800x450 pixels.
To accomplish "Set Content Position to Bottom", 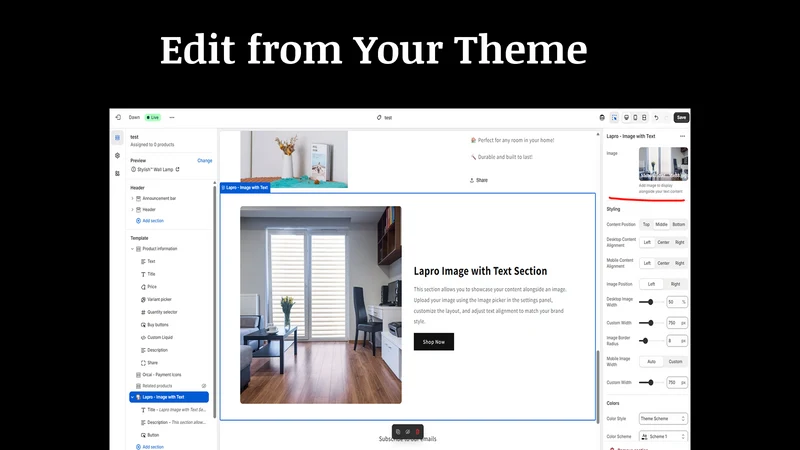I will pos(679,224).
